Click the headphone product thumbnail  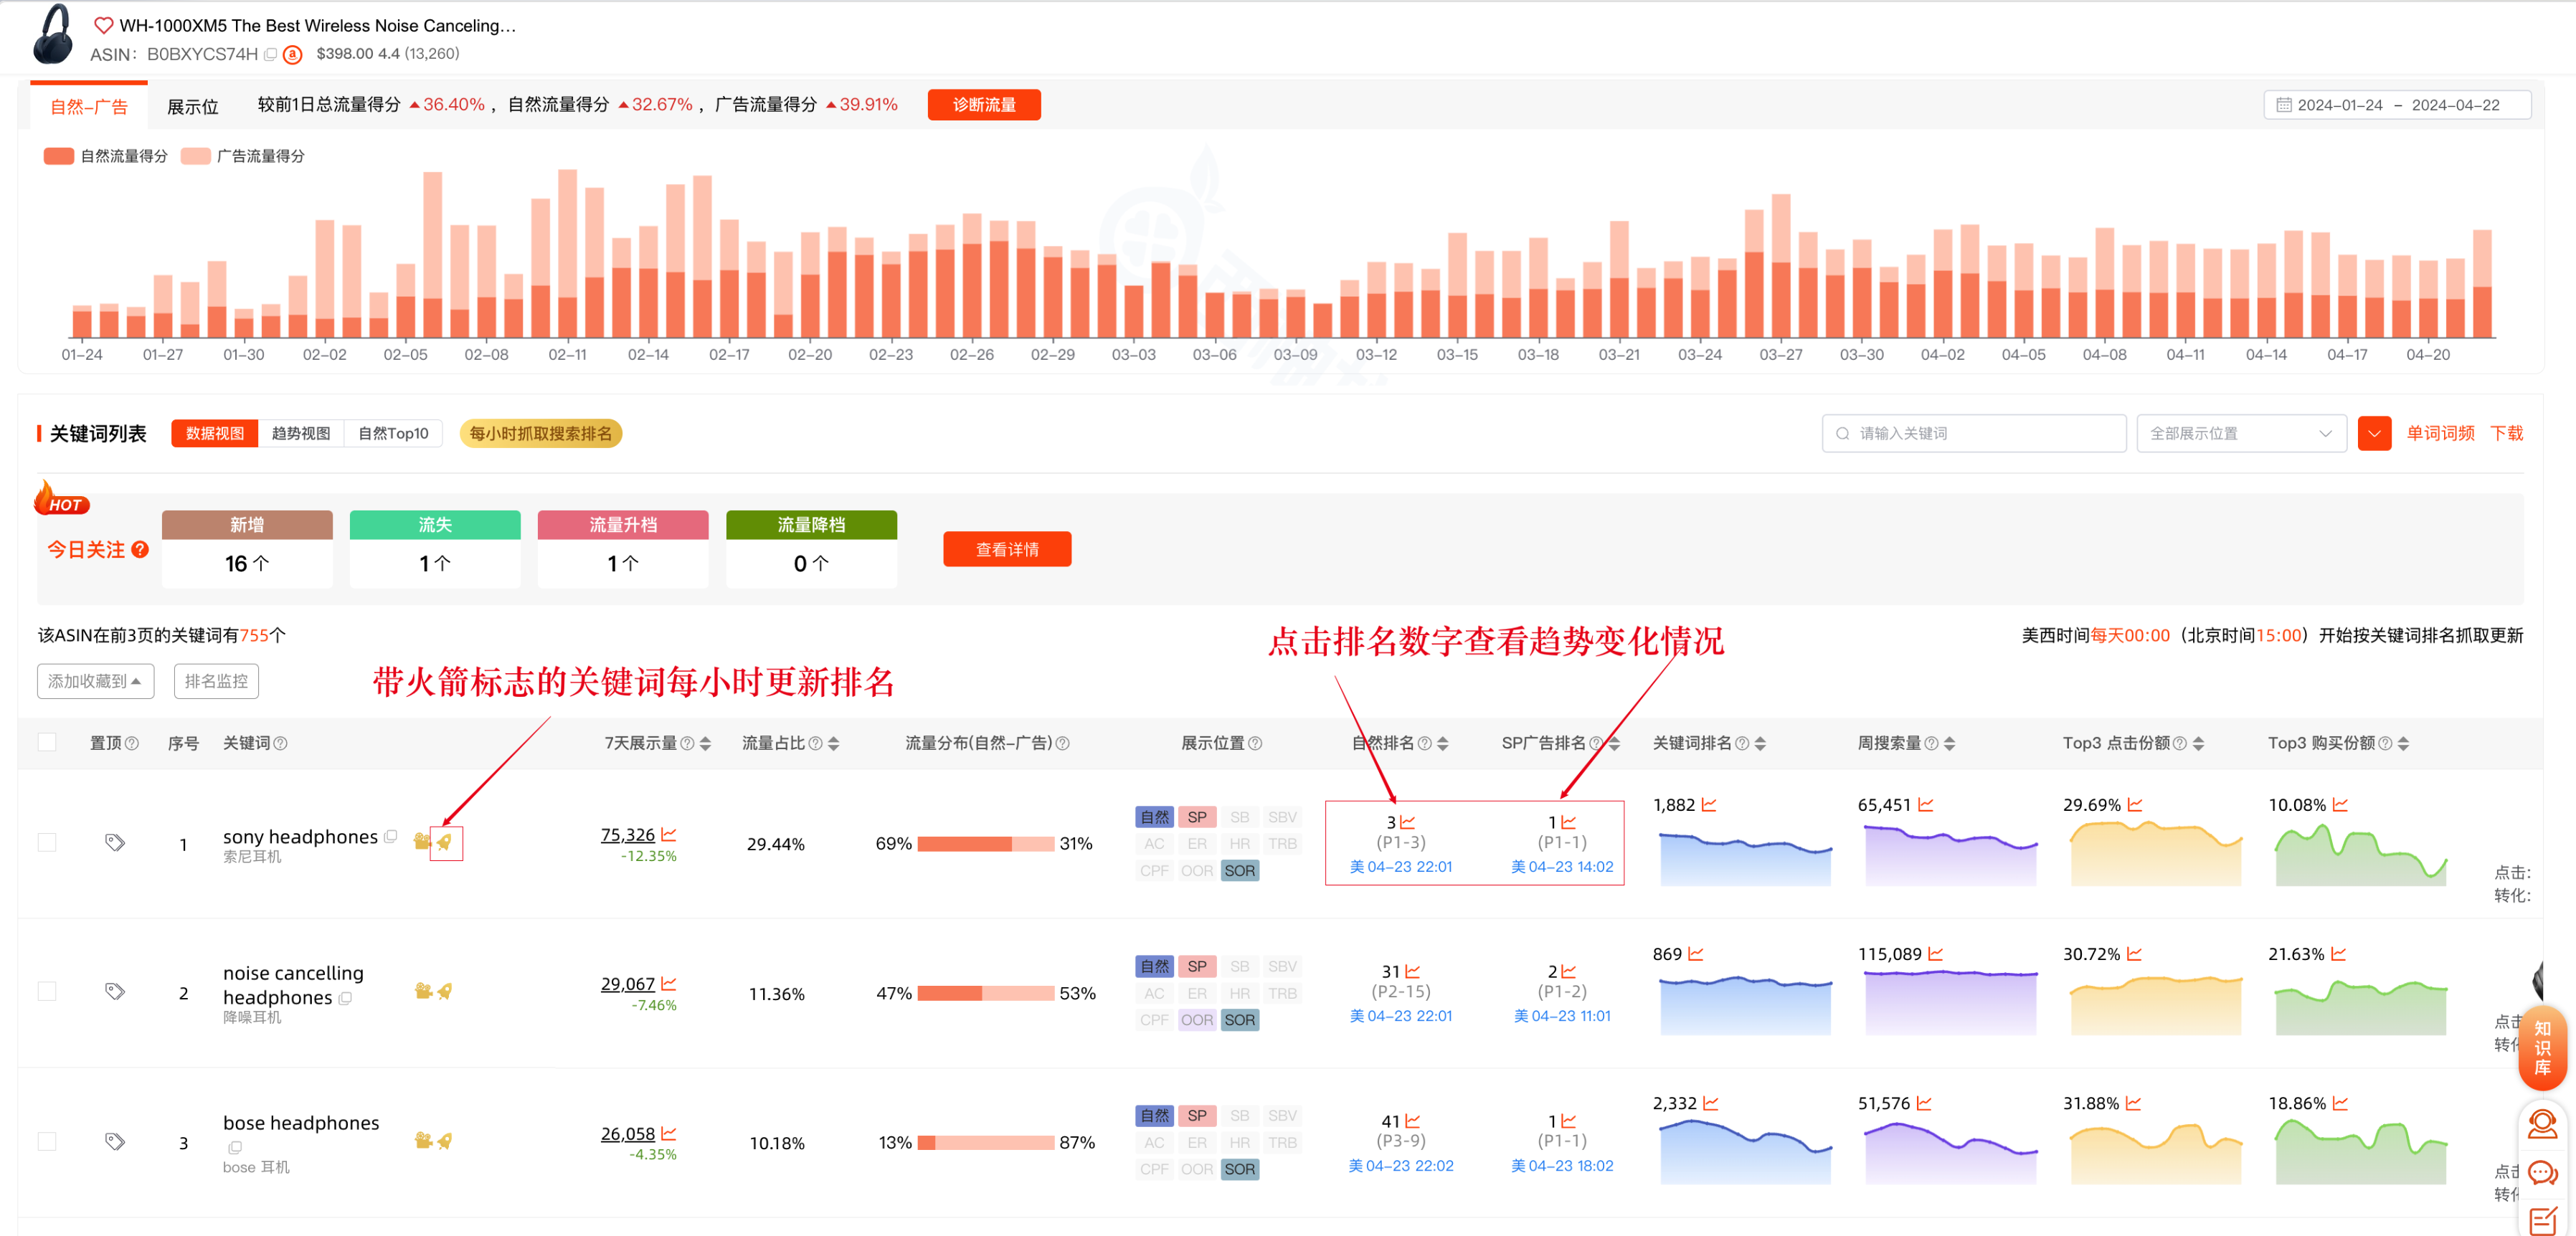click(x=52, y=35)
